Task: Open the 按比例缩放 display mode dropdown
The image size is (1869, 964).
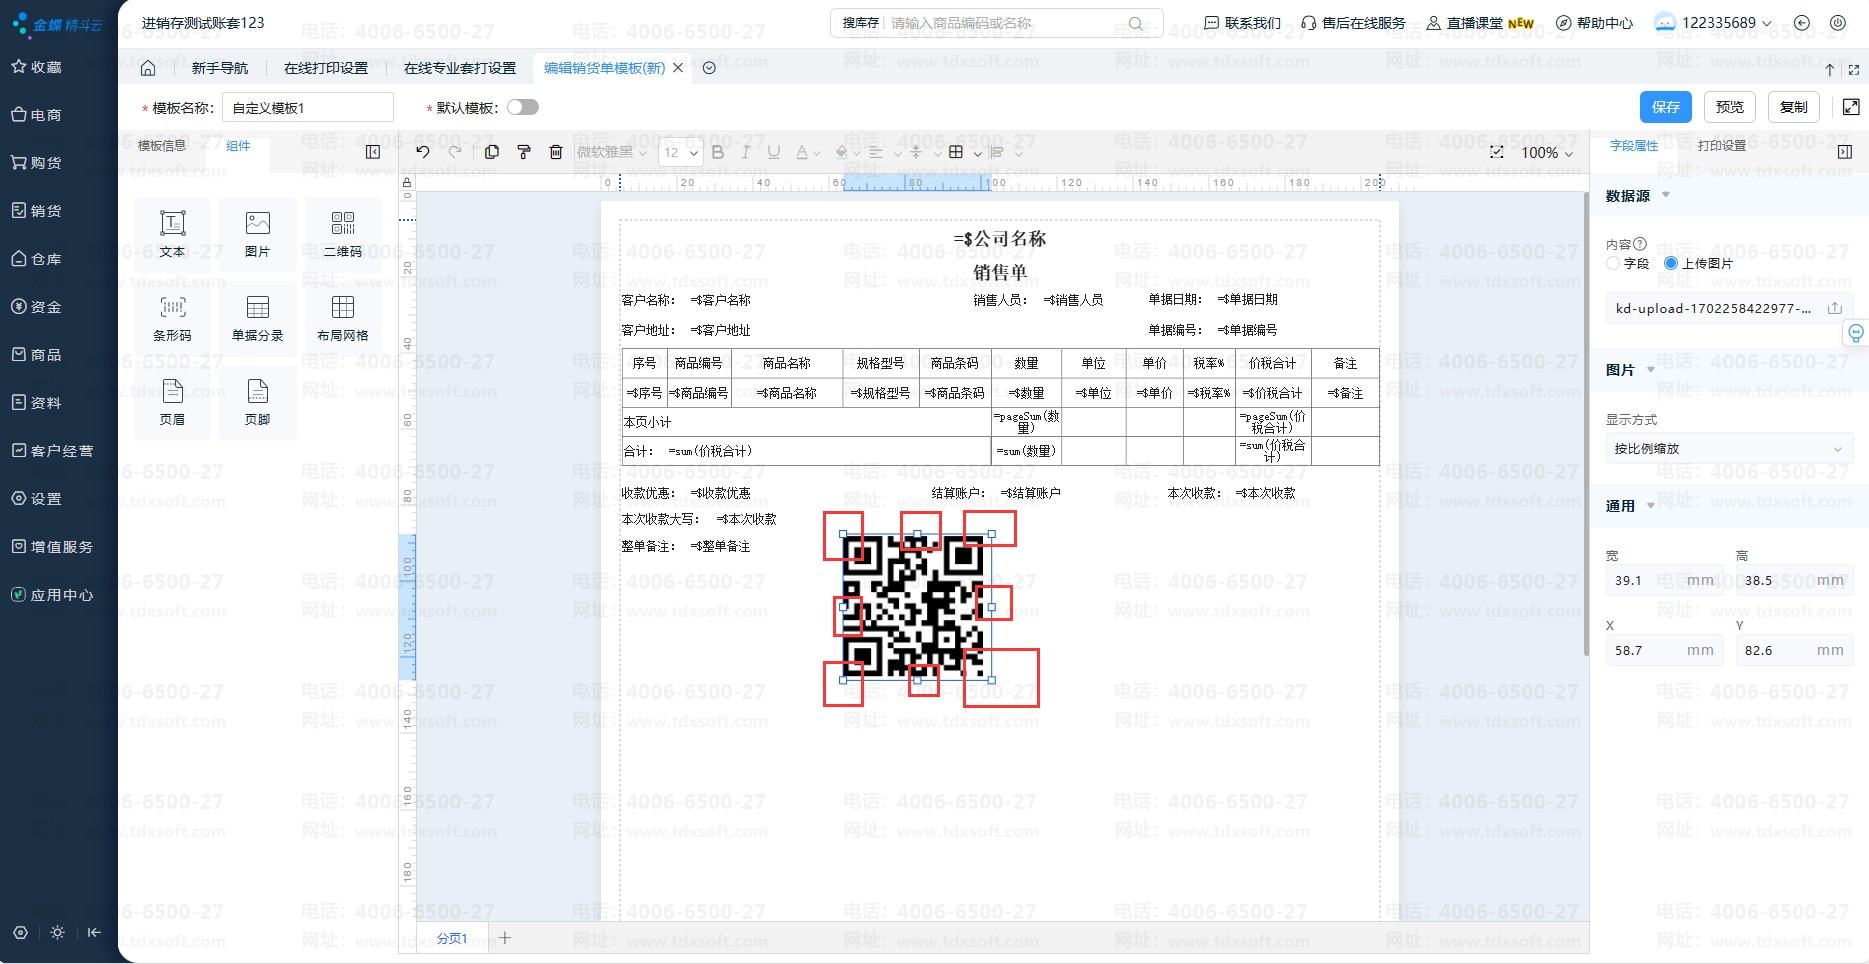Action: [1728, 449]
